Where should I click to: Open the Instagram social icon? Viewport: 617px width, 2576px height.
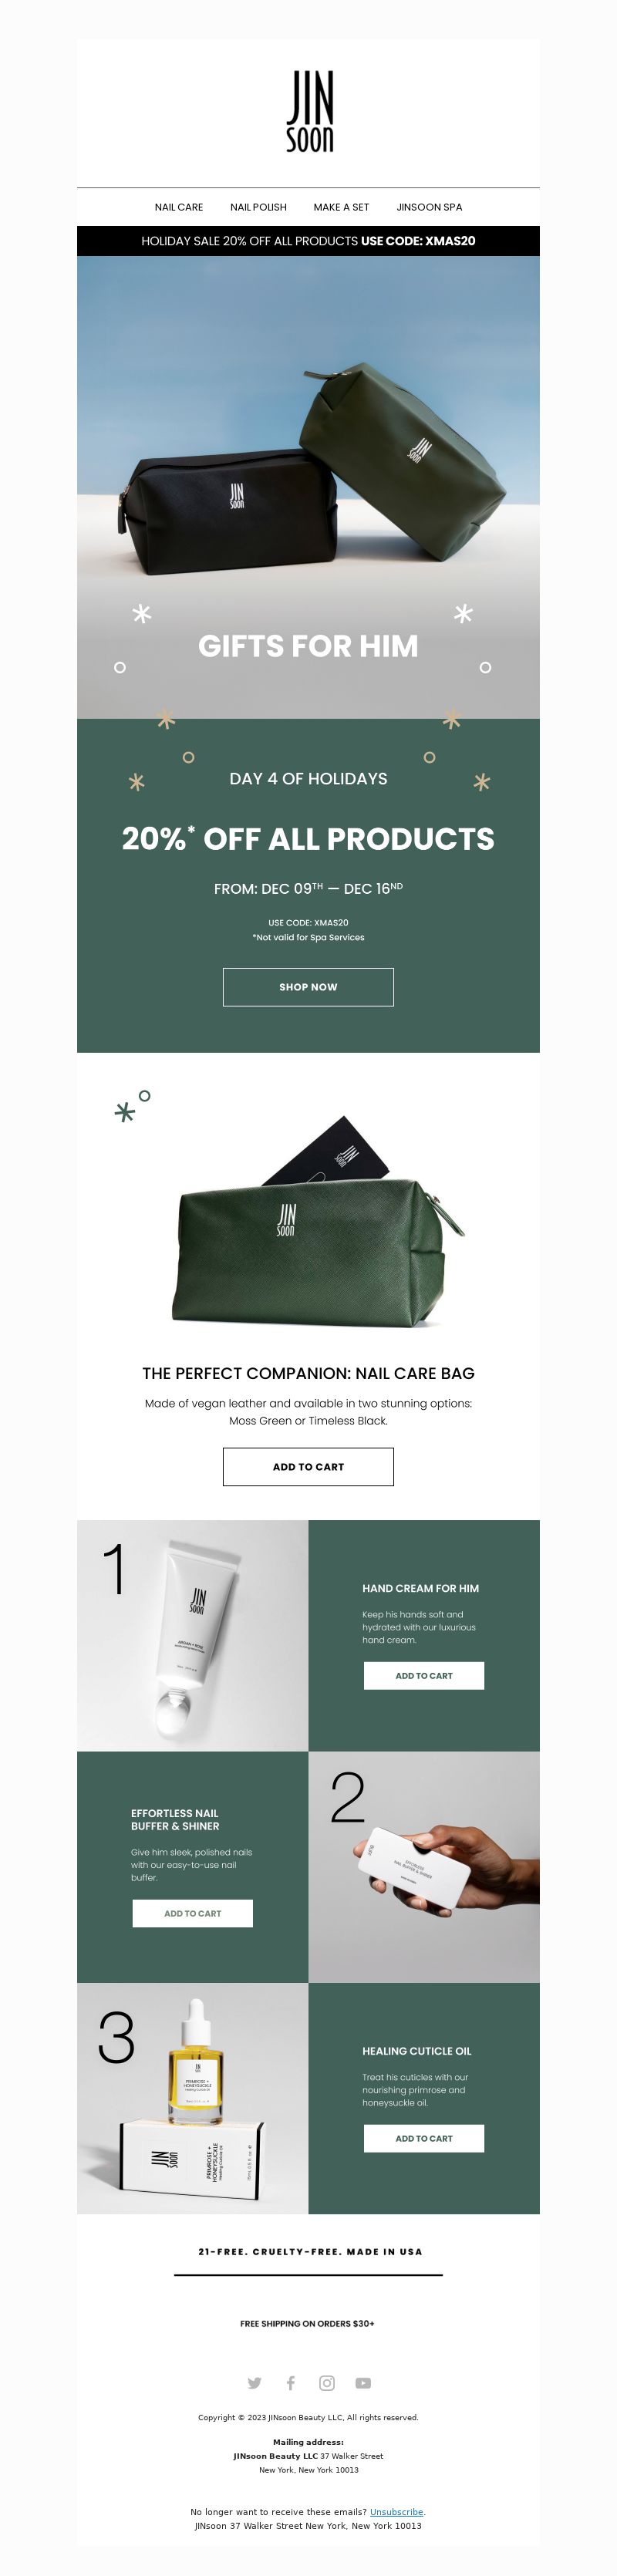coord(327,2383)
